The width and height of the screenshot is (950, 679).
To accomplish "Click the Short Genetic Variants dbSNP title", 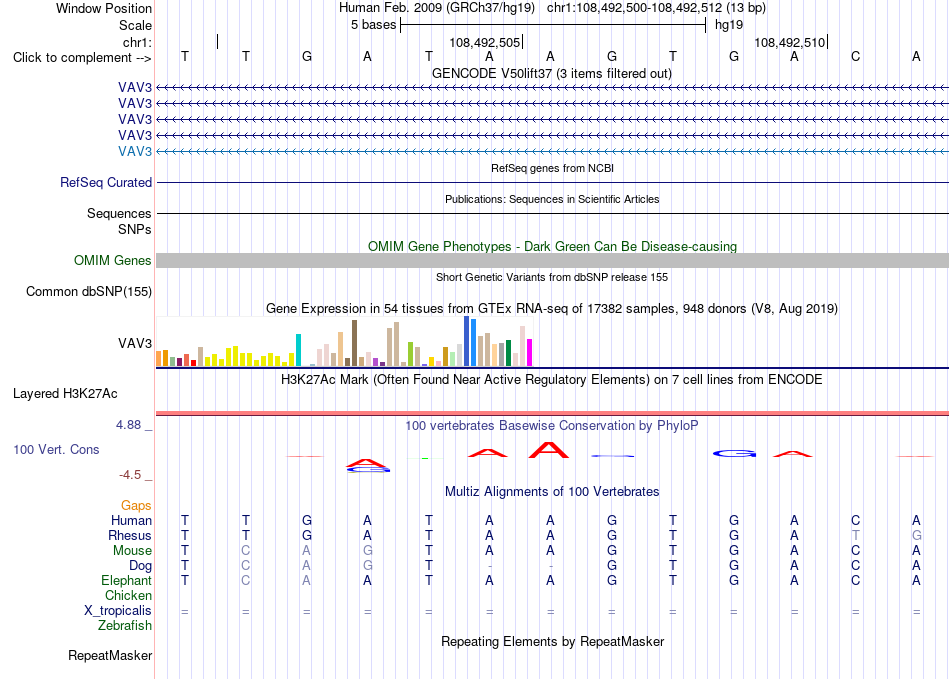I will pyautogui.click(x=552, y=277).
